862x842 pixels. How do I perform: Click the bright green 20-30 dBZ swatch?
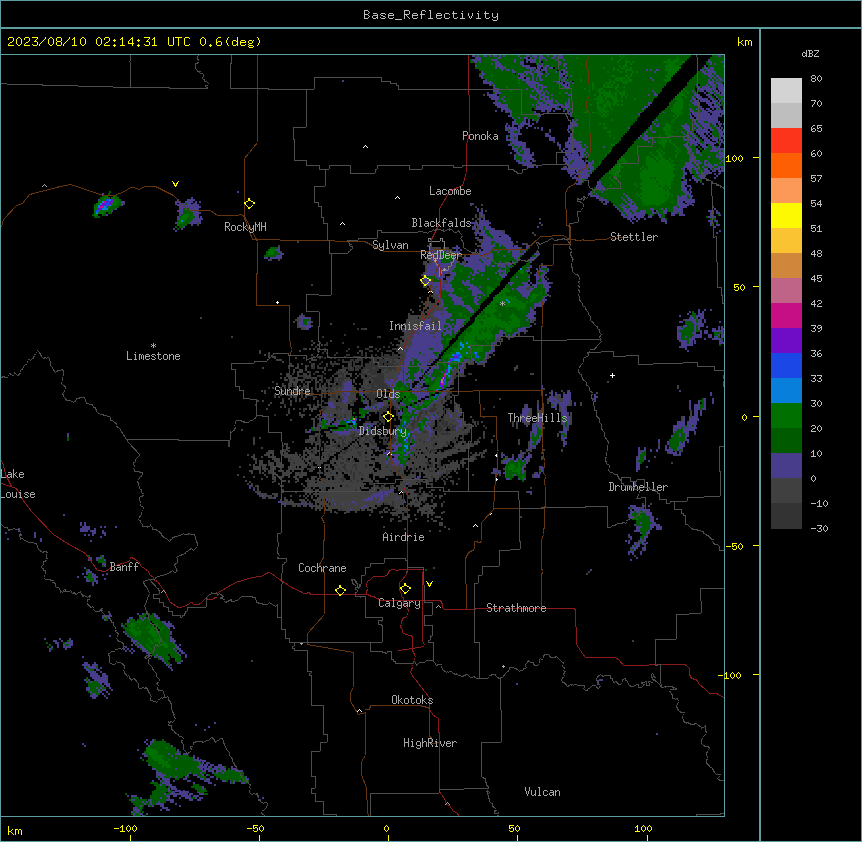coord(786,416)
